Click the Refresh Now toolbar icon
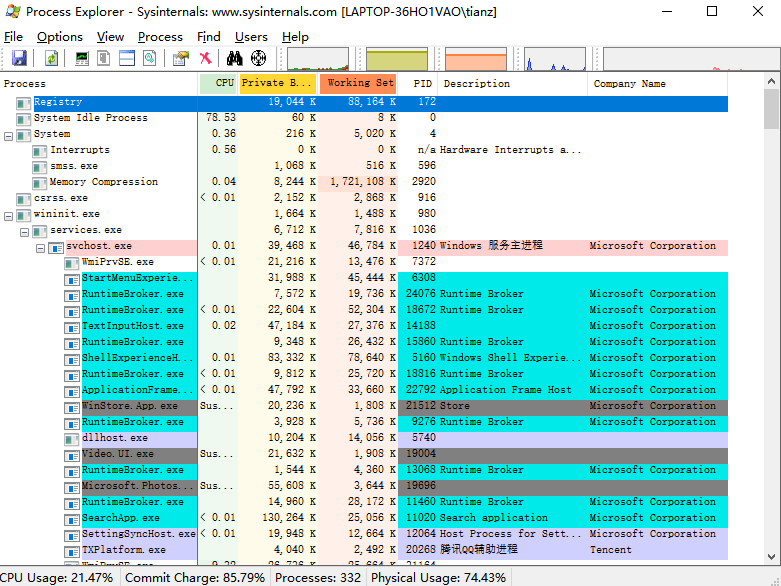Screen dimensions: 781x586 51,58
